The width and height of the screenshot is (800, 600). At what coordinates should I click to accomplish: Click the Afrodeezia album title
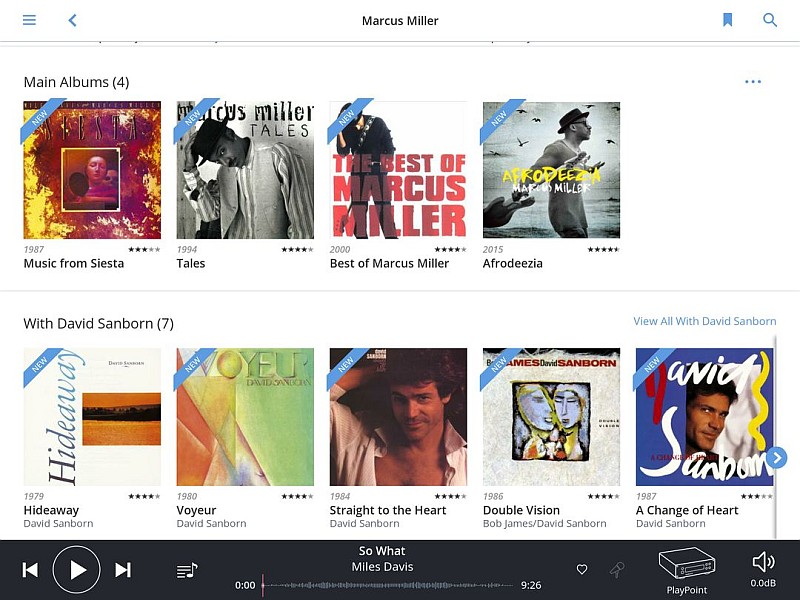coord(513,263)
